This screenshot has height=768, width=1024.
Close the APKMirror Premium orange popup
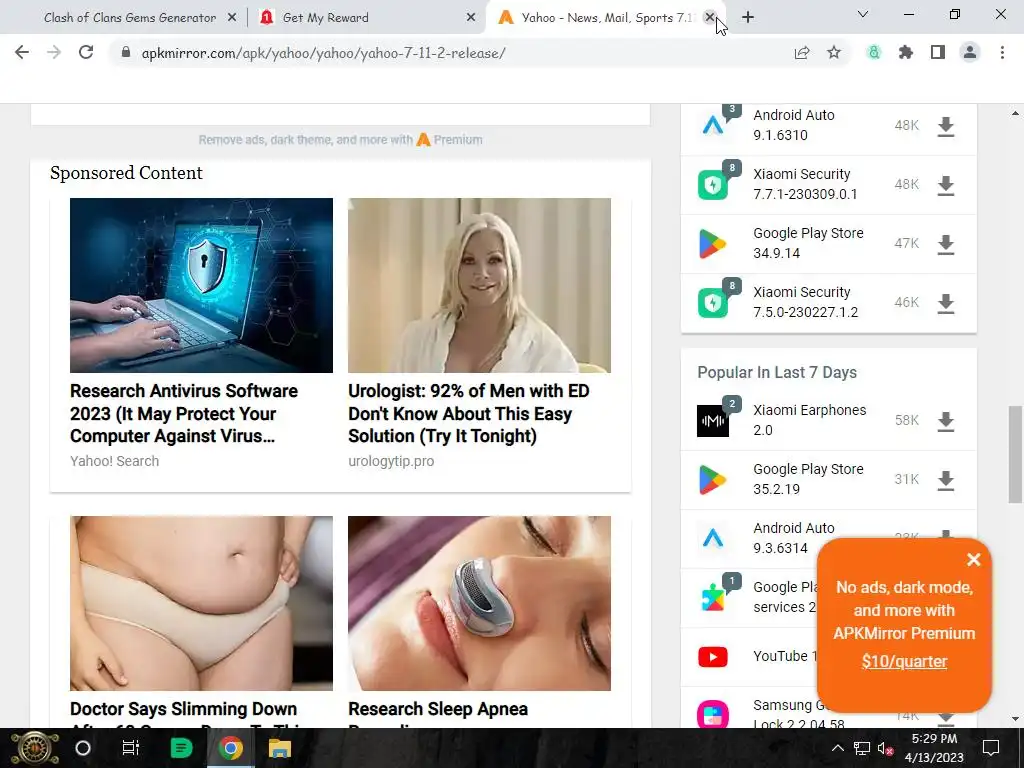coord(974,559)
